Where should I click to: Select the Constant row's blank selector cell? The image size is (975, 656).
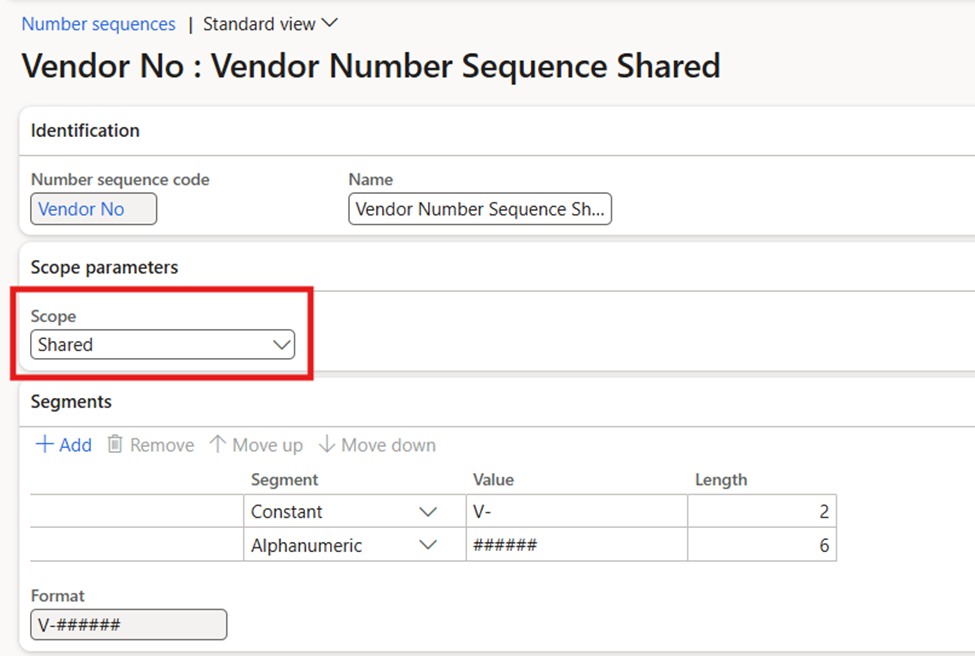tap(136, 512)
